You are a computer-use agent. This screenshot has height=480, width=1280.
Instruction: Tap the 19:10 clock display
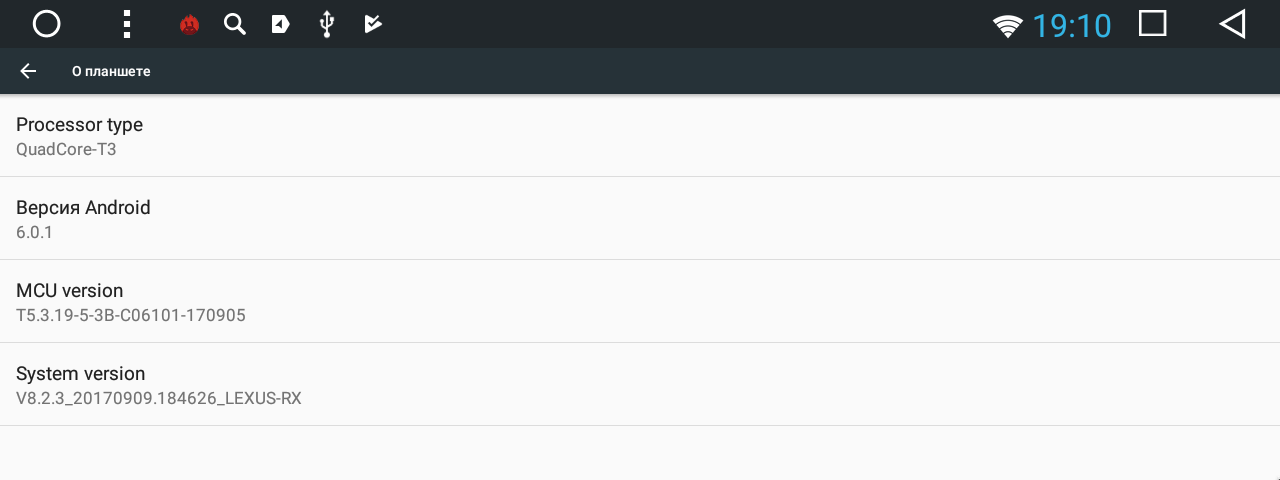click(x=1072, y=25)
